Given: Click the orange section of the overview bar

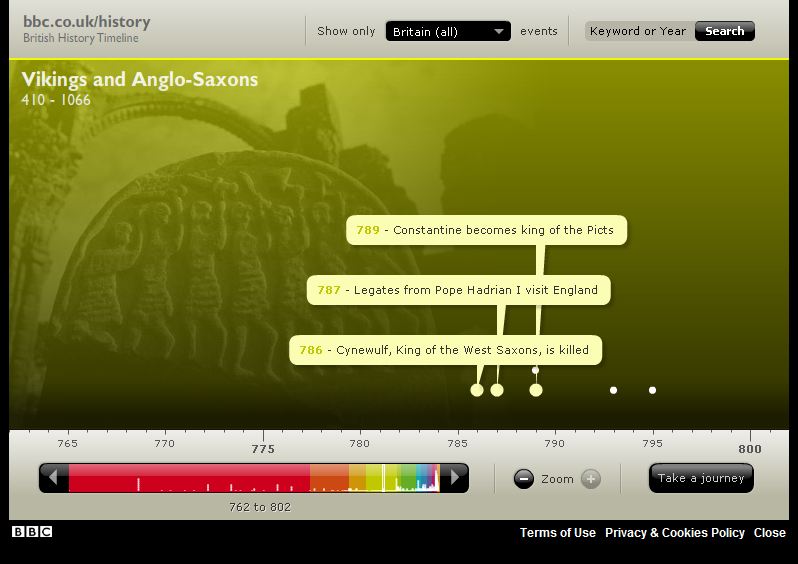Looking at the screenshot, I should point(329,477).
